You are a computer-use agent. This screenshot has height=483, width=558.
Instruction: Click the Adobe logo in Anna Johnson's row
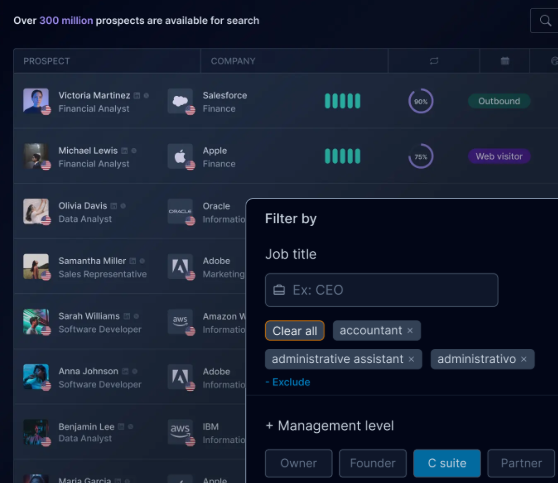pyautogui.click(x=180, y=377)
